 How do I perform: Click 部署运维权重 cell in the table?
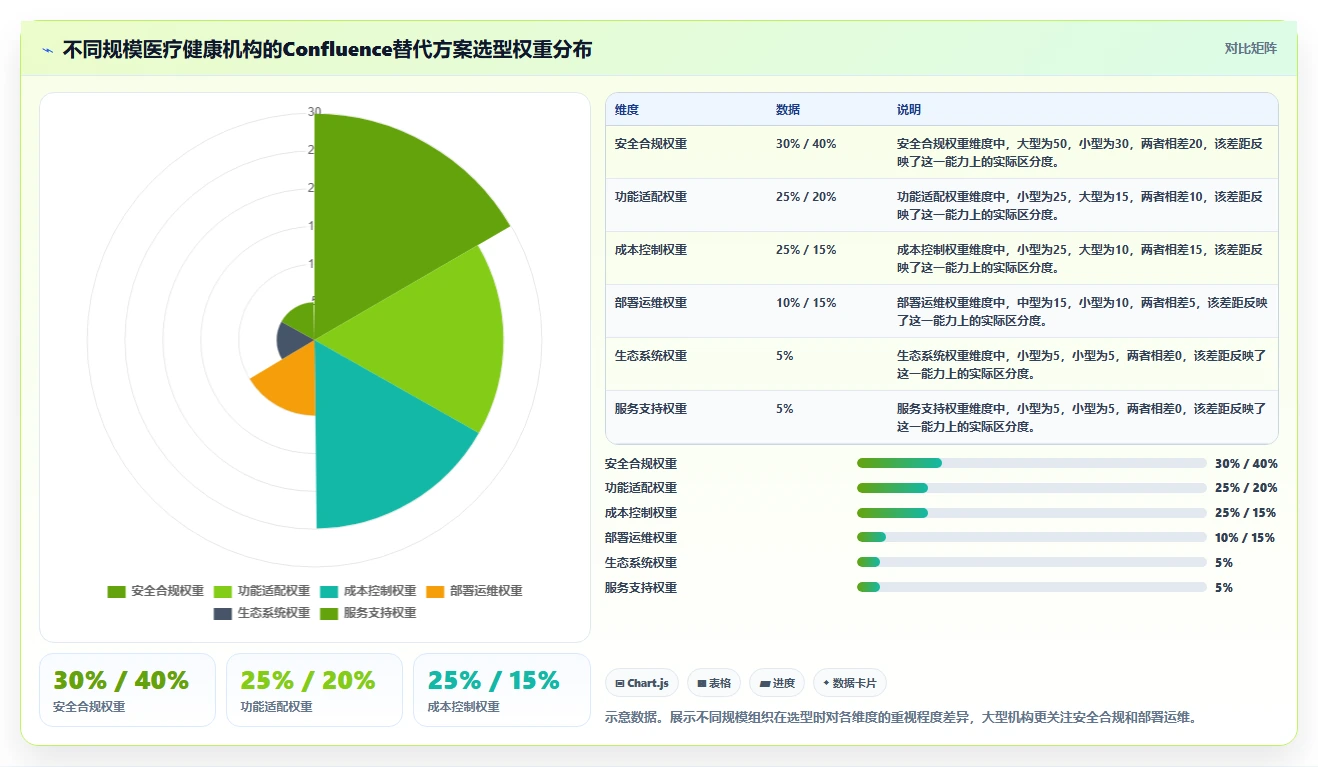tap(651, 303)
